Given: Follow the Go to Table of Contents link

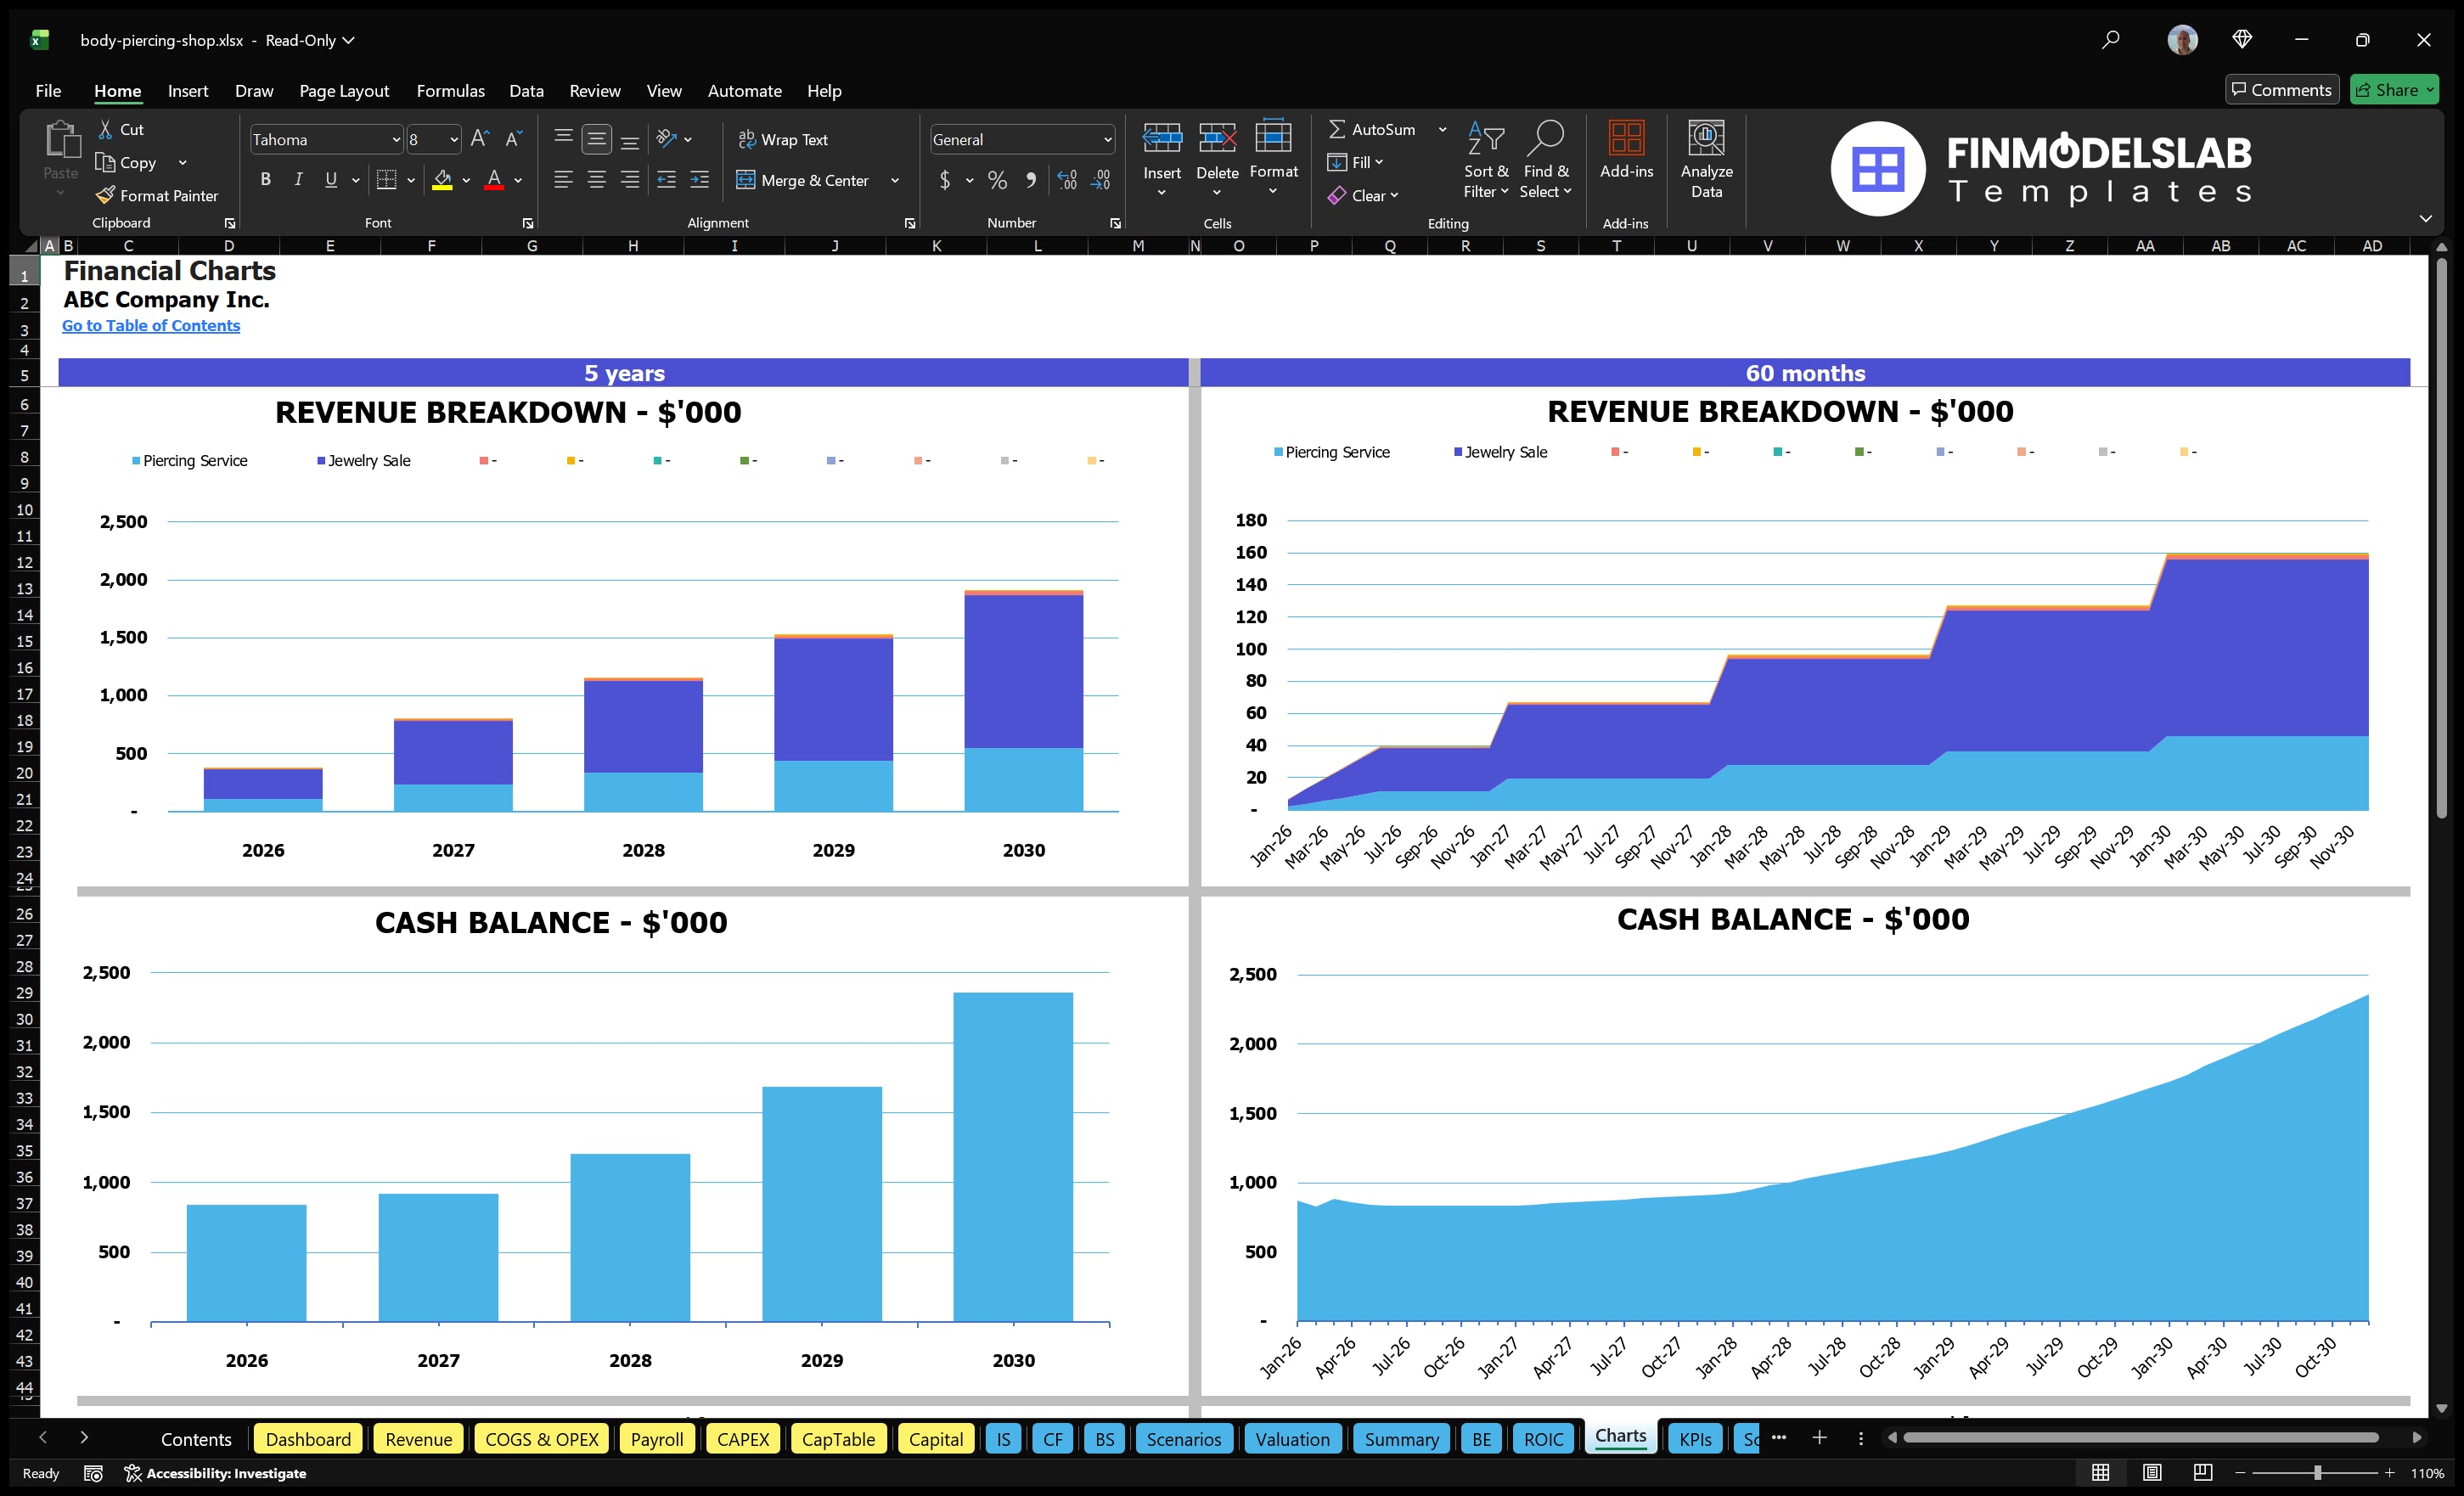Looking at the screenshot, I should point(151,325).
